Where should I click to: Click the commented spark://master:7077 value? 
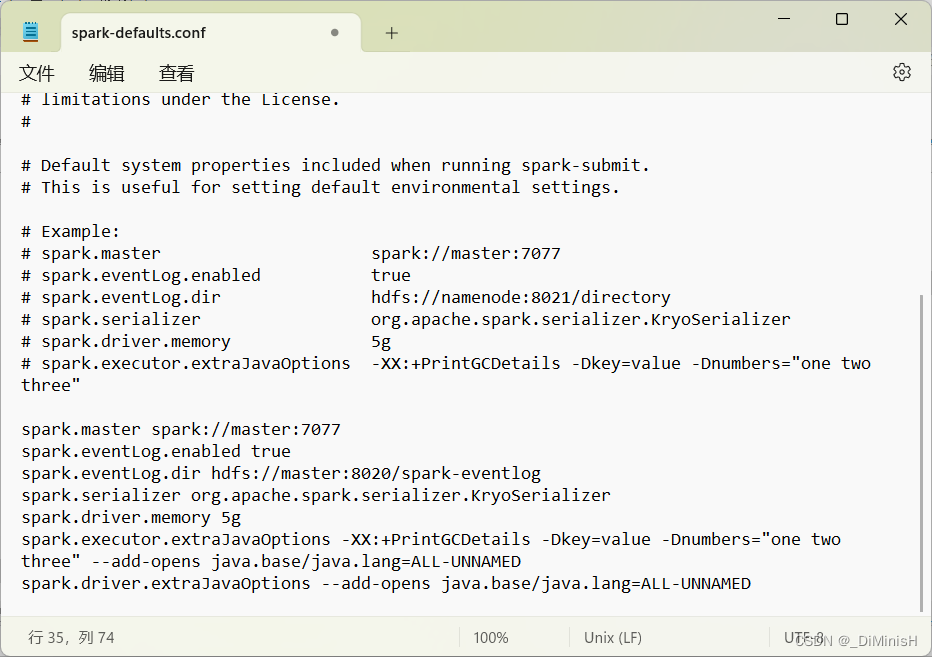[x=465, y=253]
